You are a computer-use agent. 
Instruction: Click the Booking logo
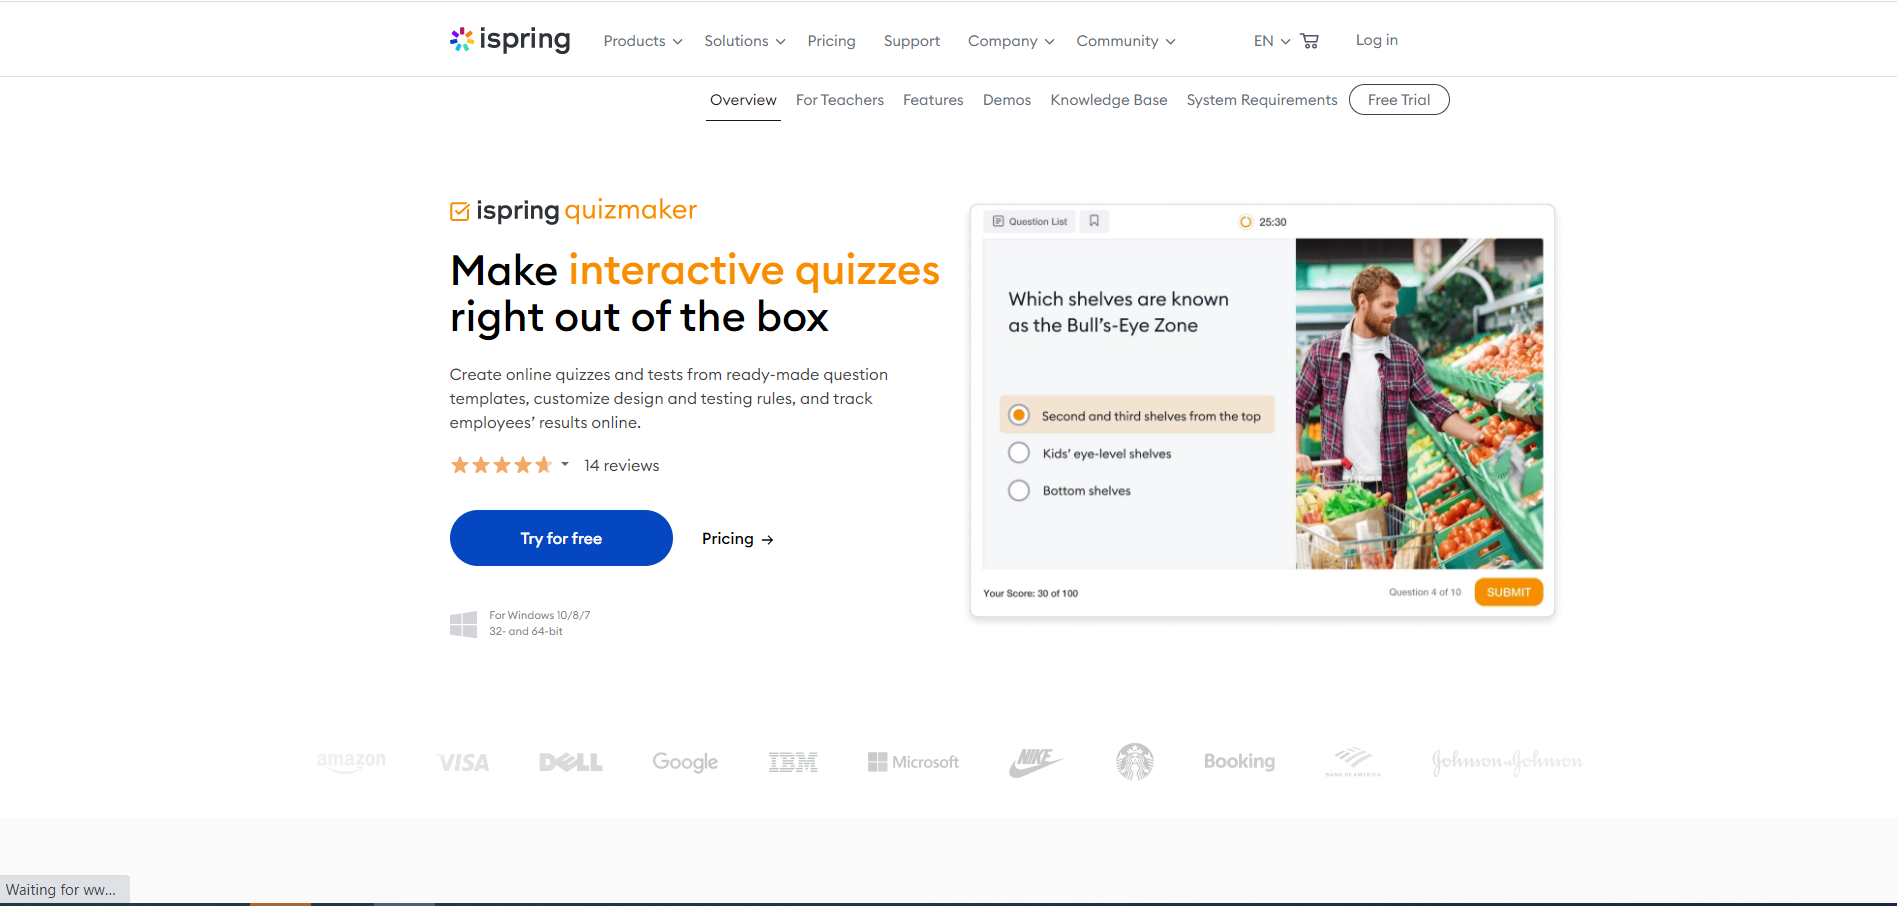(1239, 761)
